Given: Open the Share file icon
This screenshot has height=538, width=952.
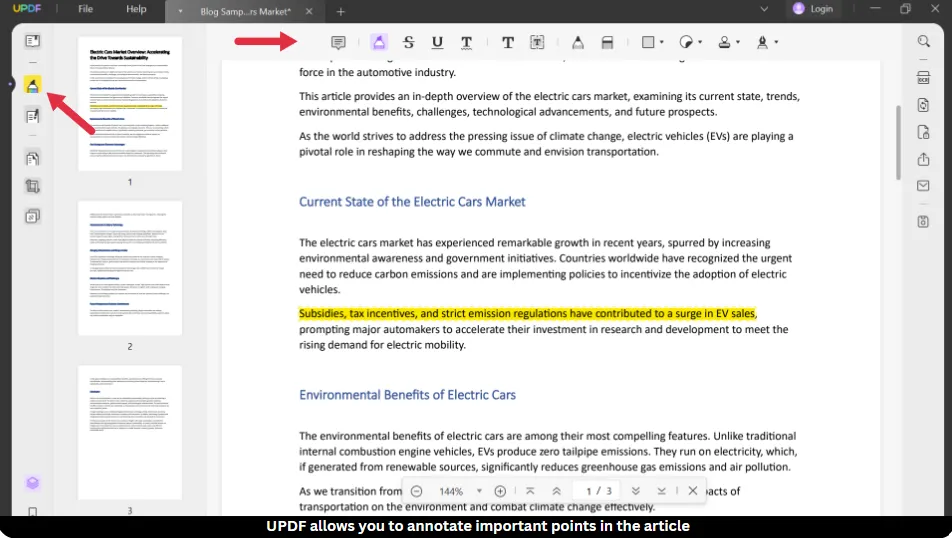Looking at the screenshot, I should pos(923,159).
